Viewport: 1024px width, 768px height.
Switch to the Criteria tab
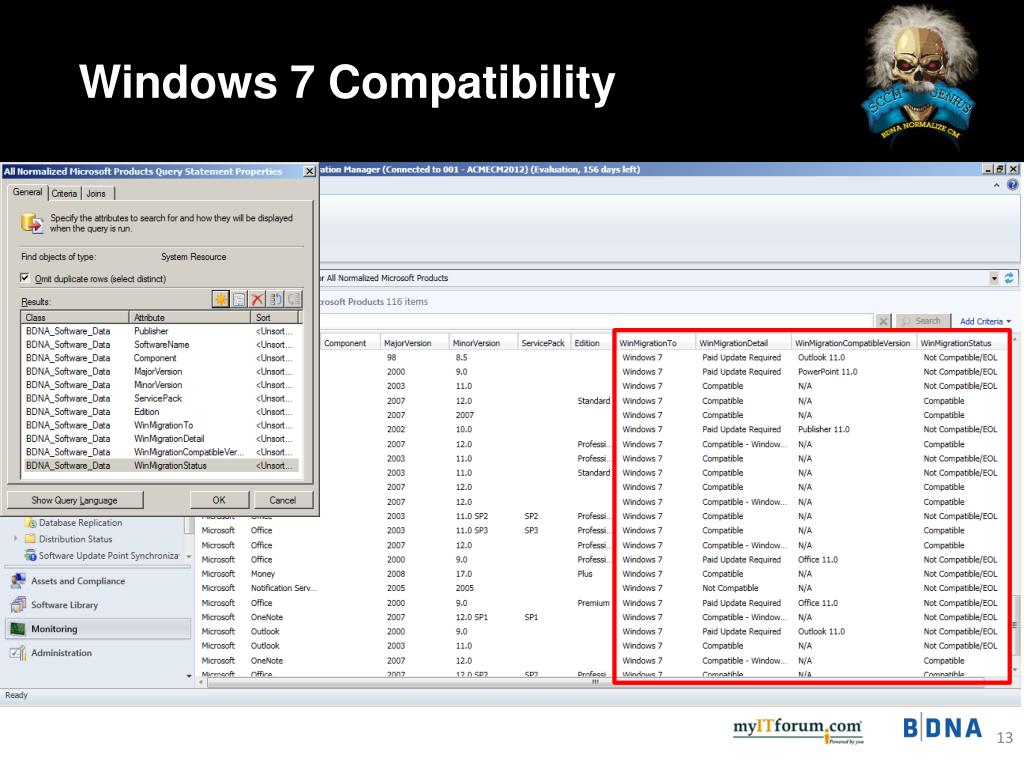64,193
